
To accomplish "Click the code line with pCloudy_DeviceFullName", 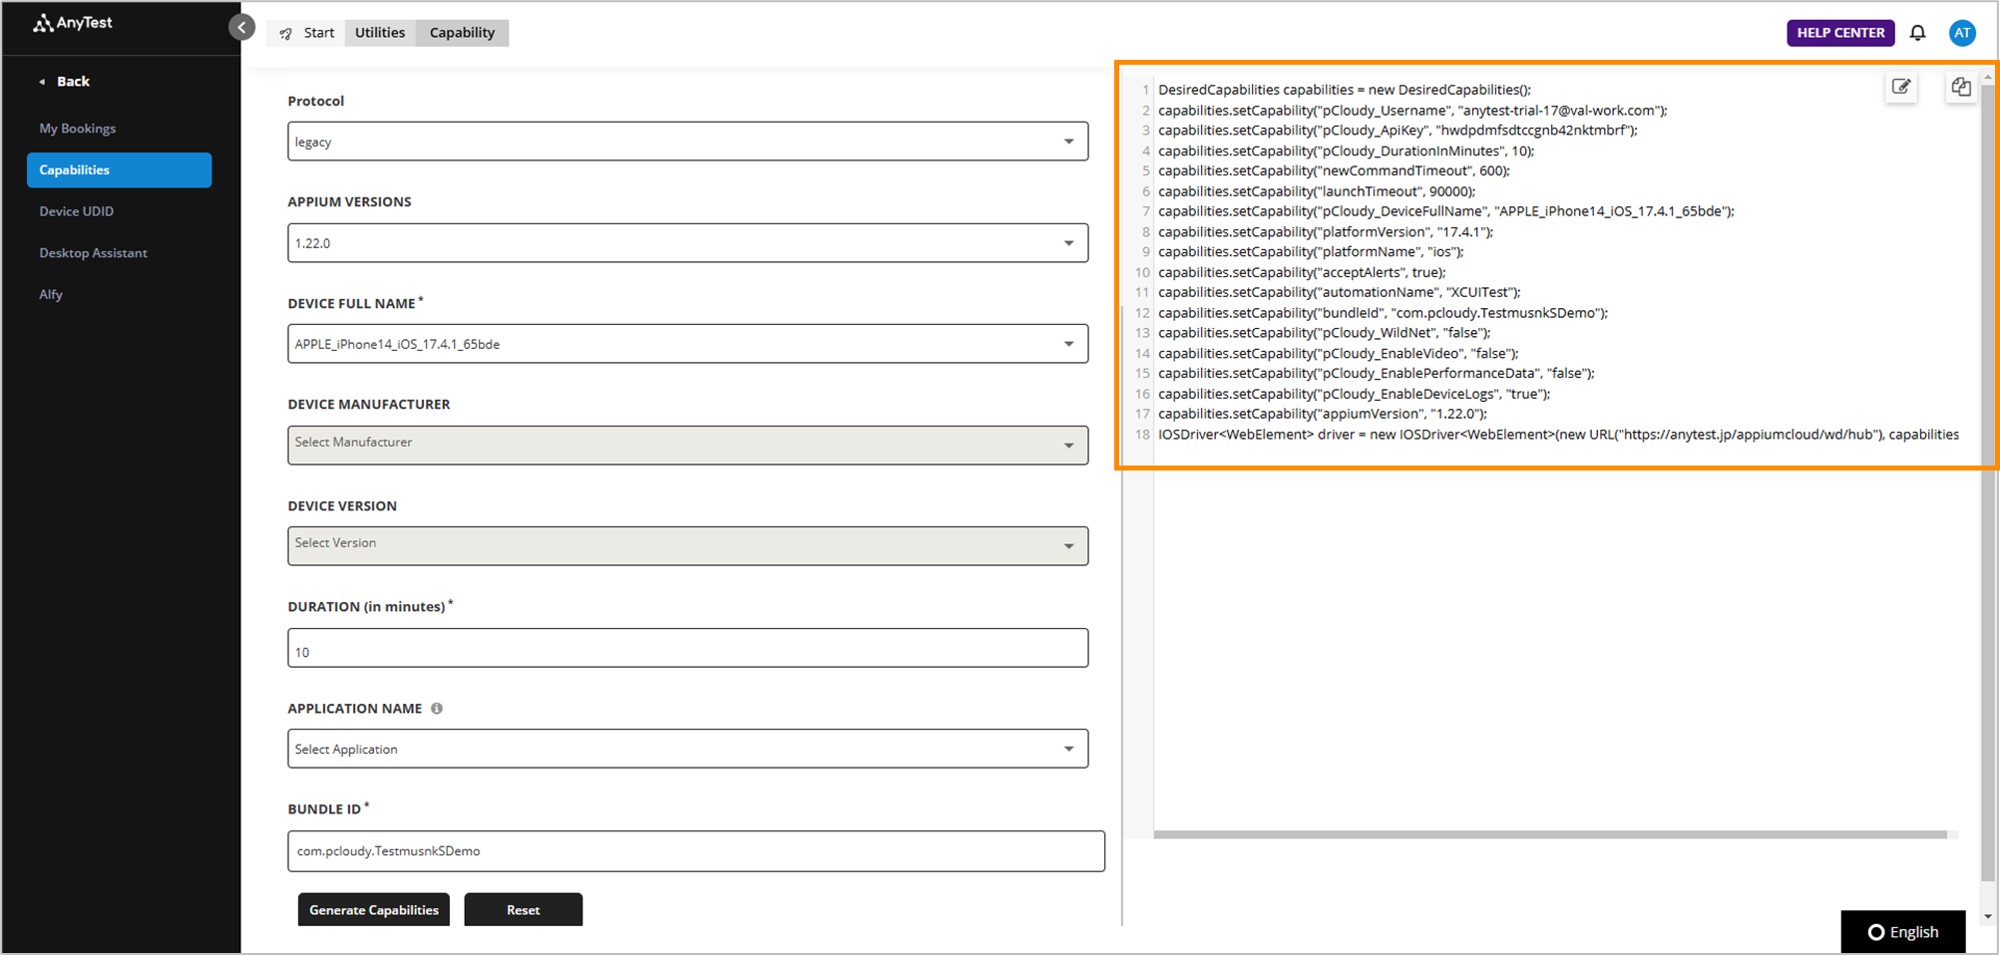I will click(x=1446, y=211).
